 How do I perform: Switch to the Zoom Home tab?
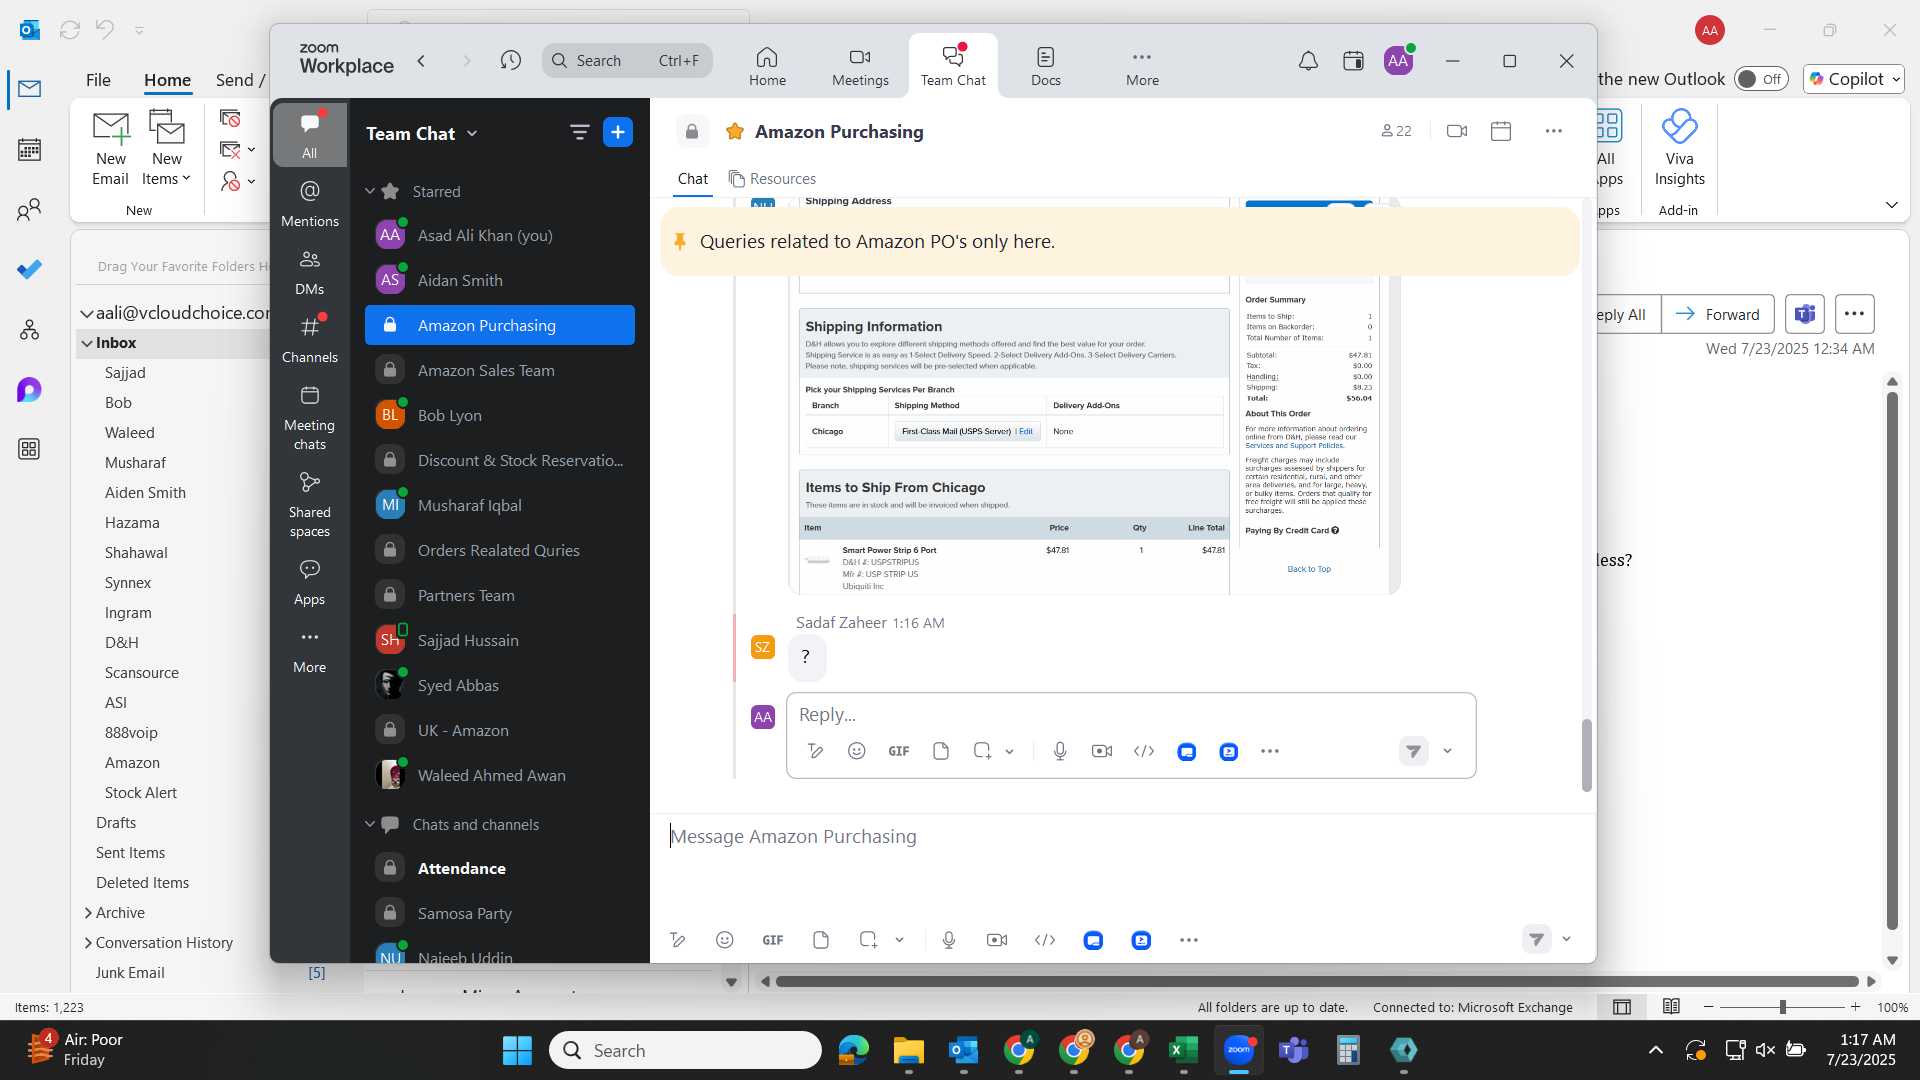tap(767, 66)
